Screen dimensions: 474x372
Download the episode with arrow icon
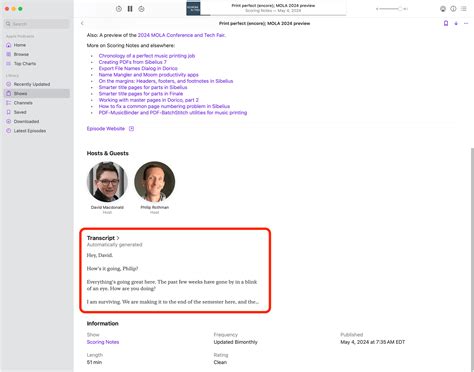click(x=456, y=23)
